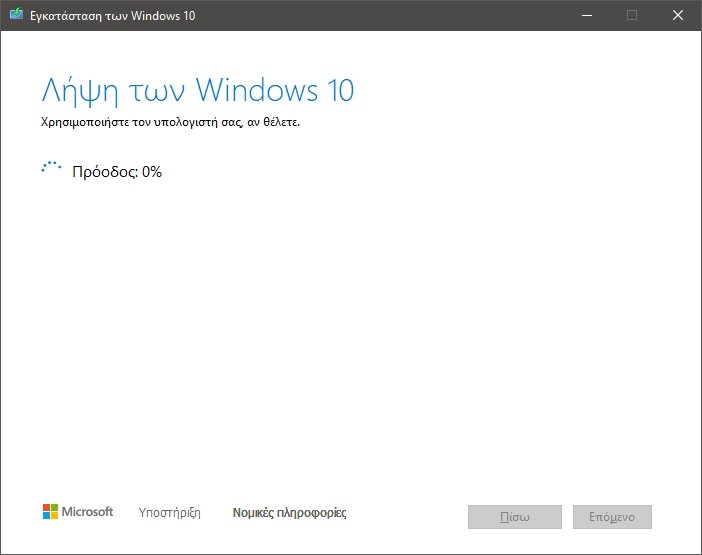This screenshot has height=555, width=702.
Task: Open the Υποστήριξη support link
Action: [167, 513]
